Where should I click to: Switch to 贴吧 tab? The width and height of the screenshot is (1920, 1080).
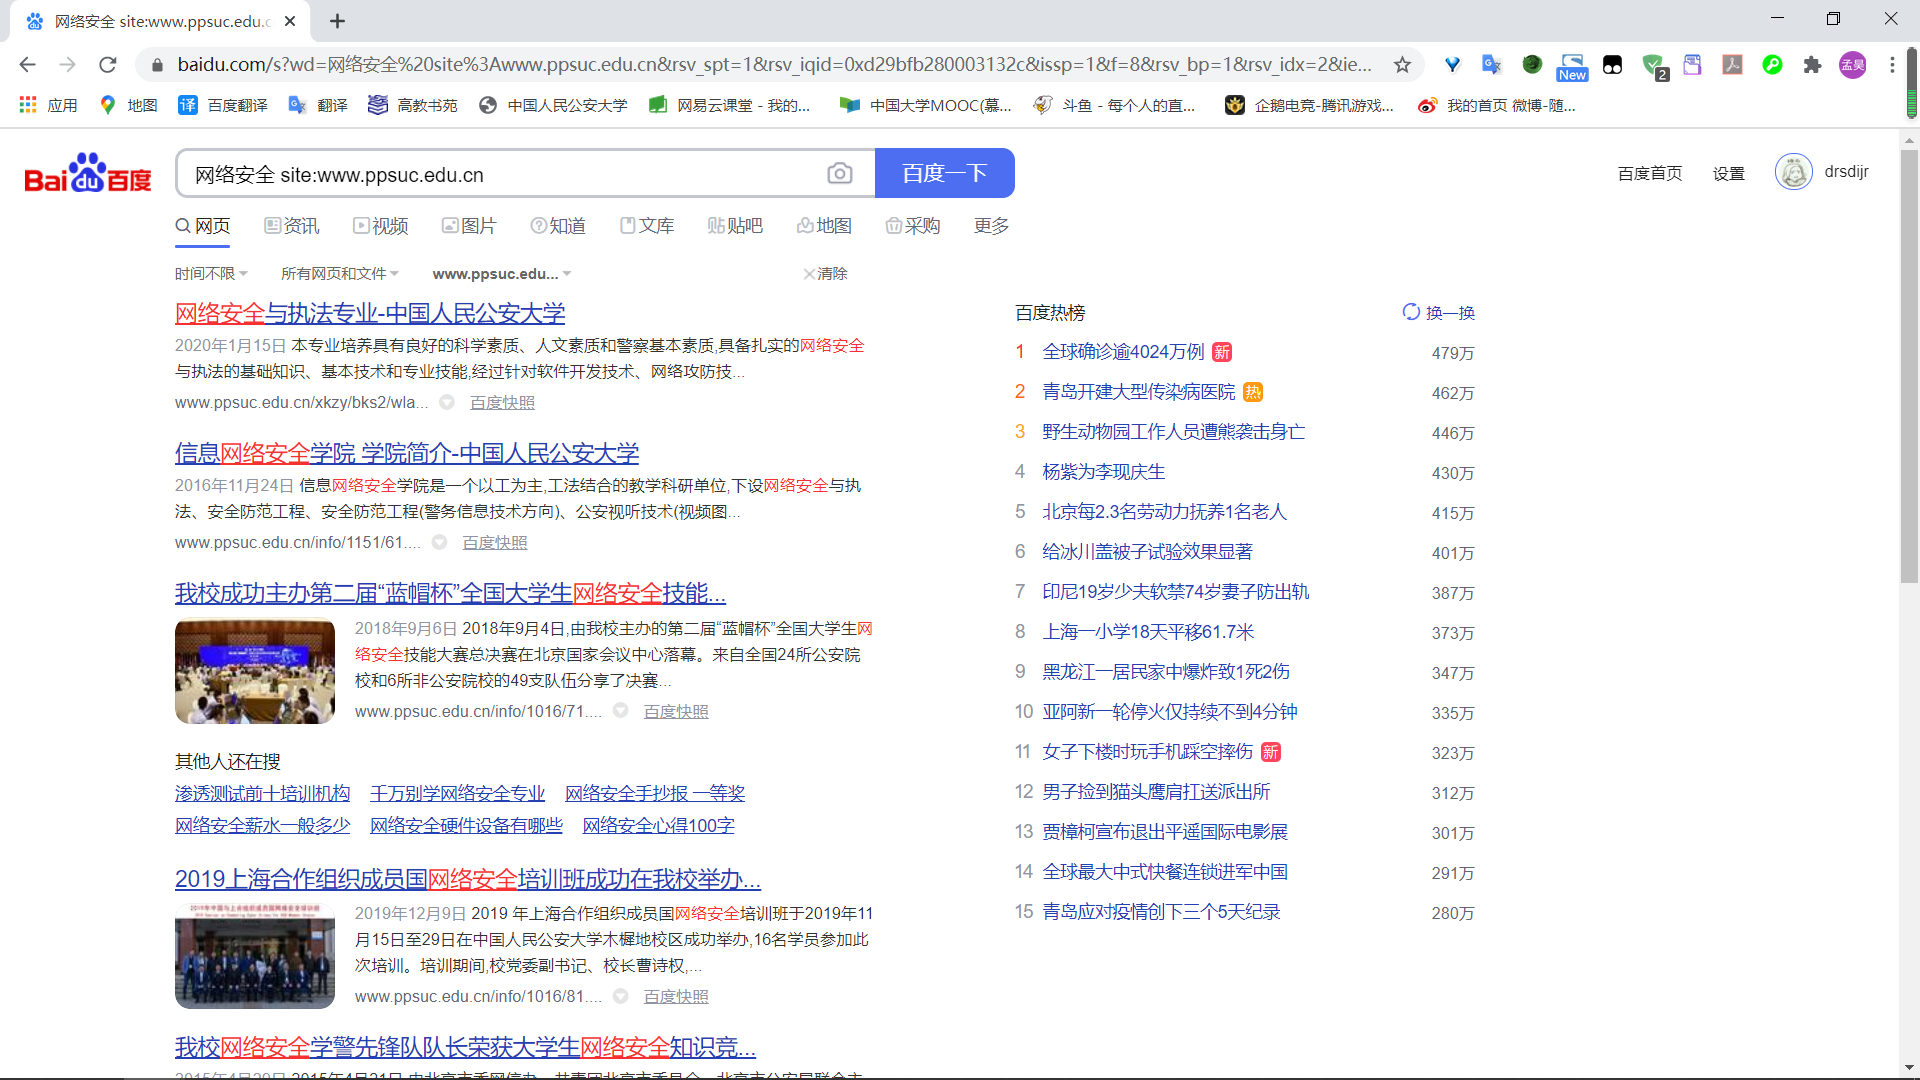coord(735,226)
